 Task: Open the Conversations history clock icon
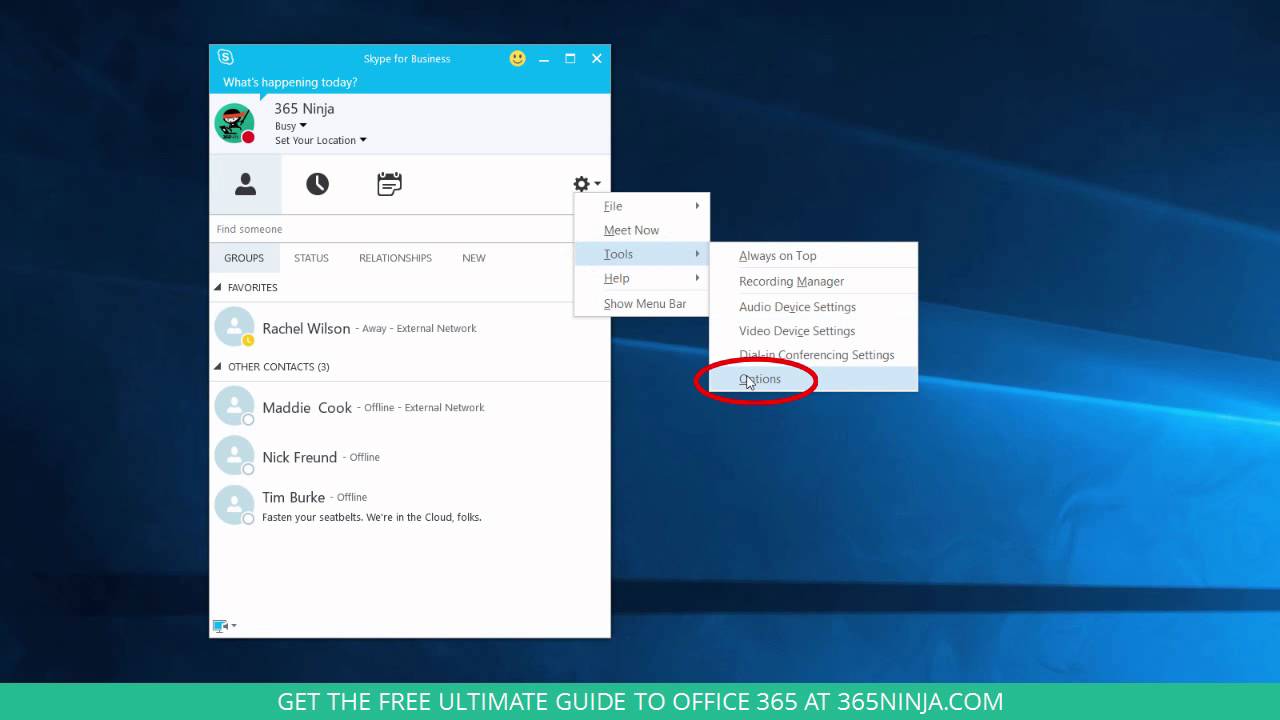[x=317, y=184]
